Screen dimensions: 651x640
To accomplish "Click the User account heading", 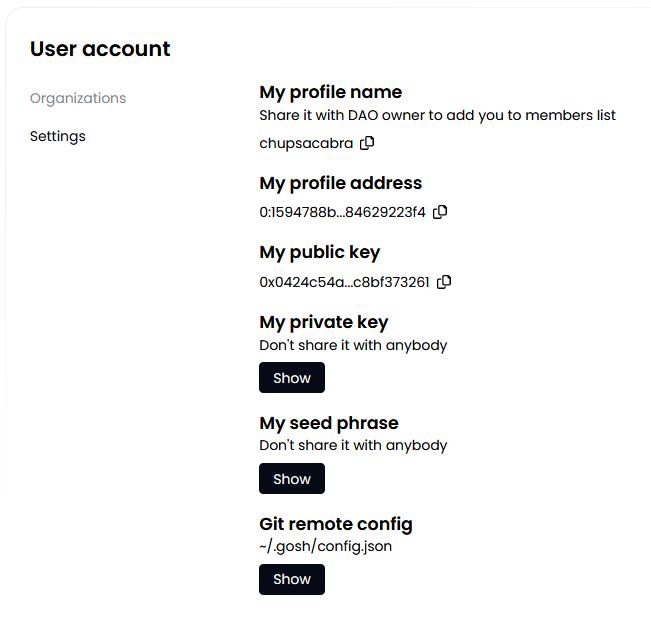I will tap(100, 49).
